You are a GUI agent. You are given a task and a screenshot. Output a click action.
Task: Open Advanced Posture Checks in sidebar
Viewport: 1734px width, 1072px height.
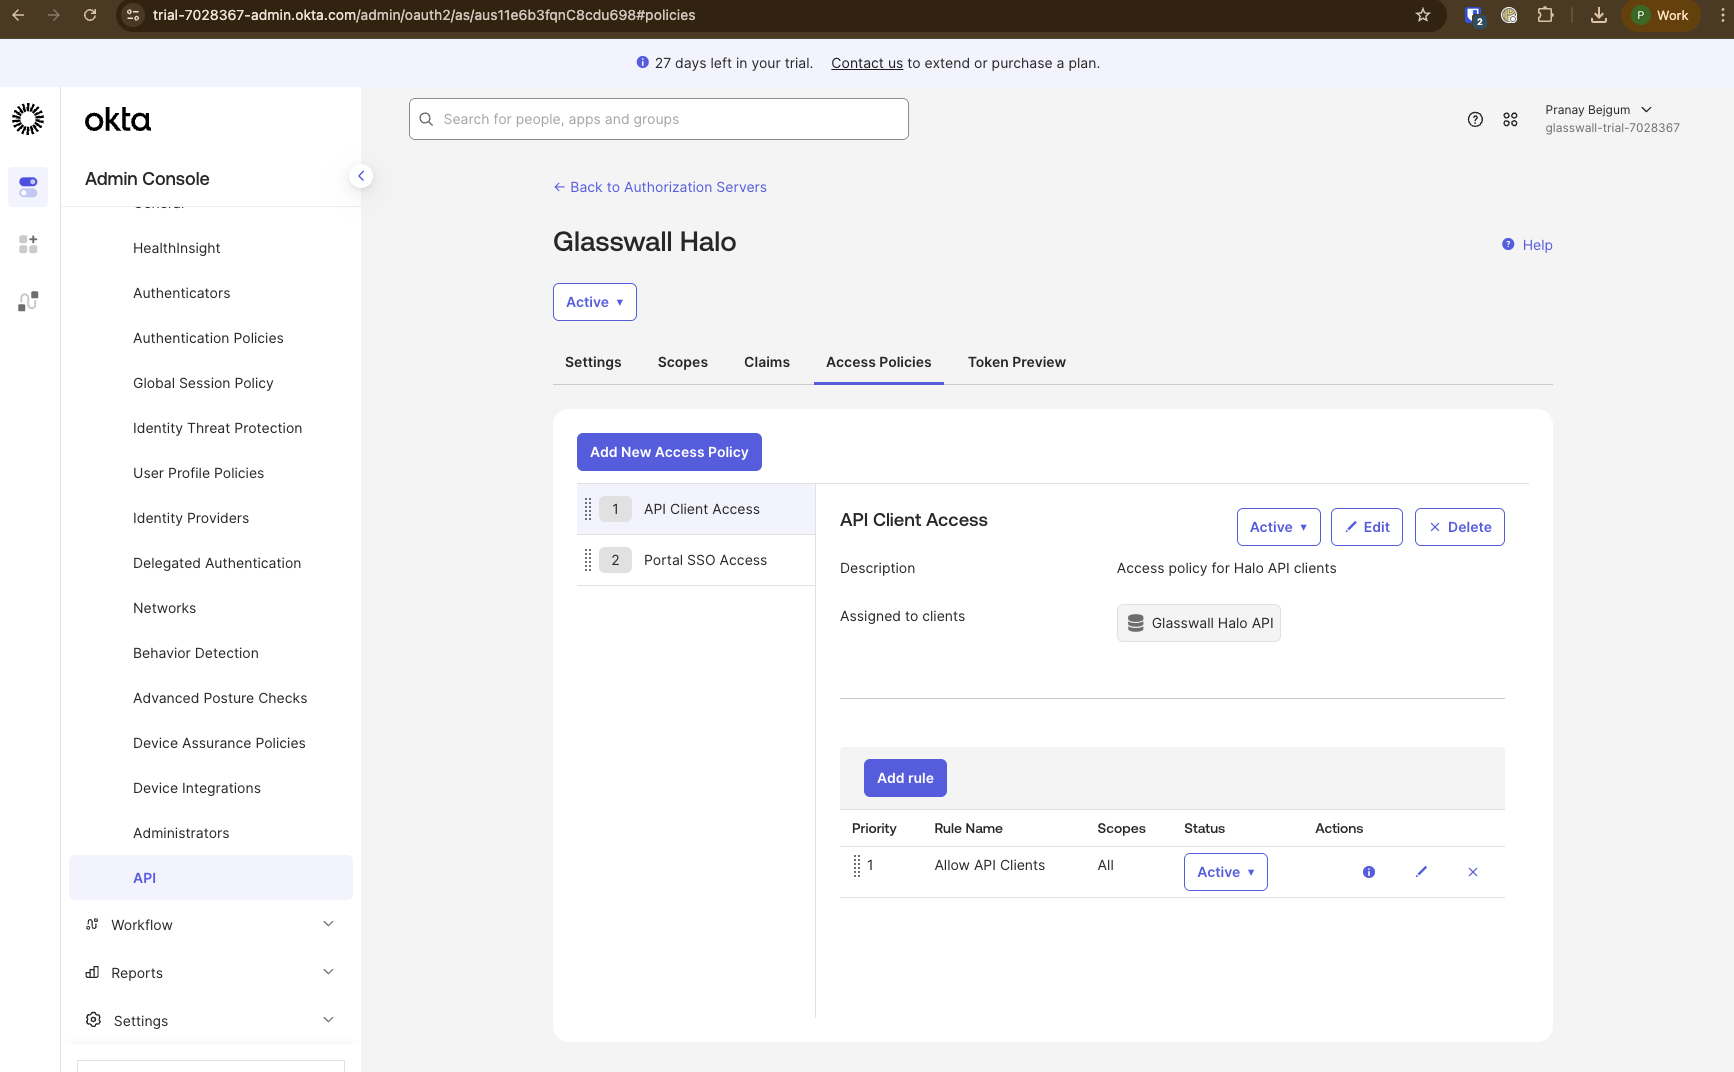[x=220, y=698]
